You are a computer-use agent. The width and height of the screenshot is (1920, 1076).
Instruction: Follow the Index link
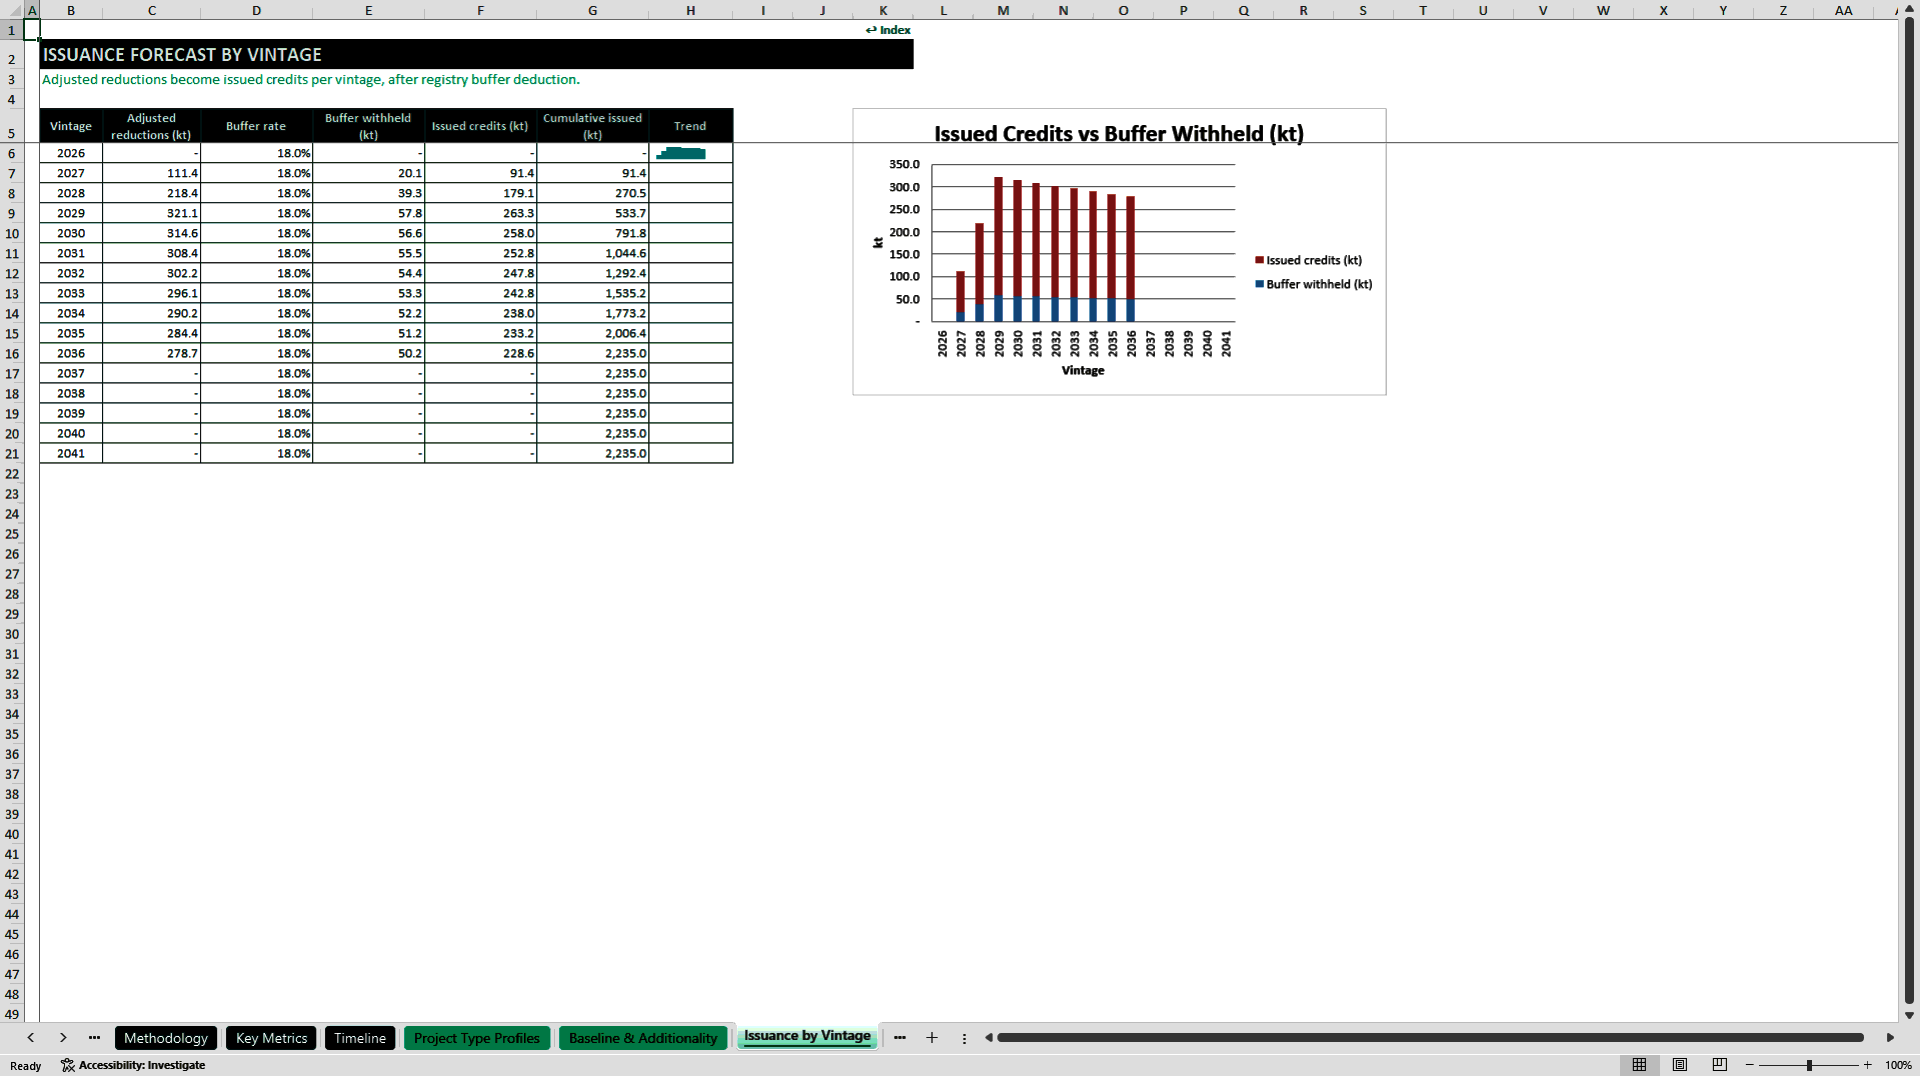[x=888, y=30]
